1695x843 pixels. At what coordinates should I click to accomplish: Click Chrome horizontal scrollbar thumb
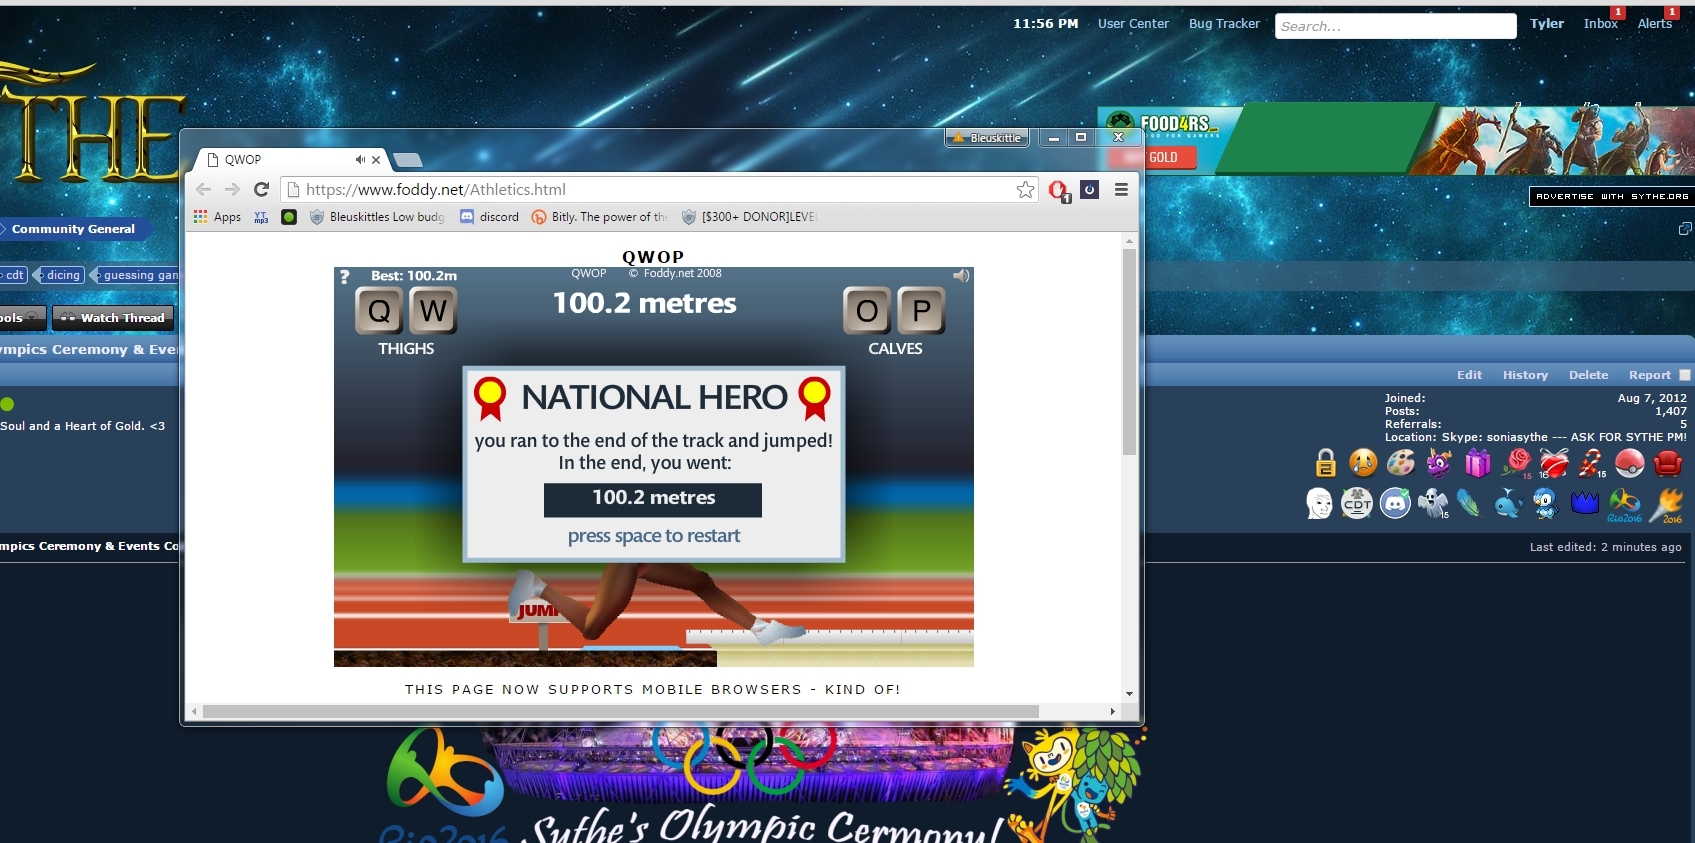[x=620, y=712]
